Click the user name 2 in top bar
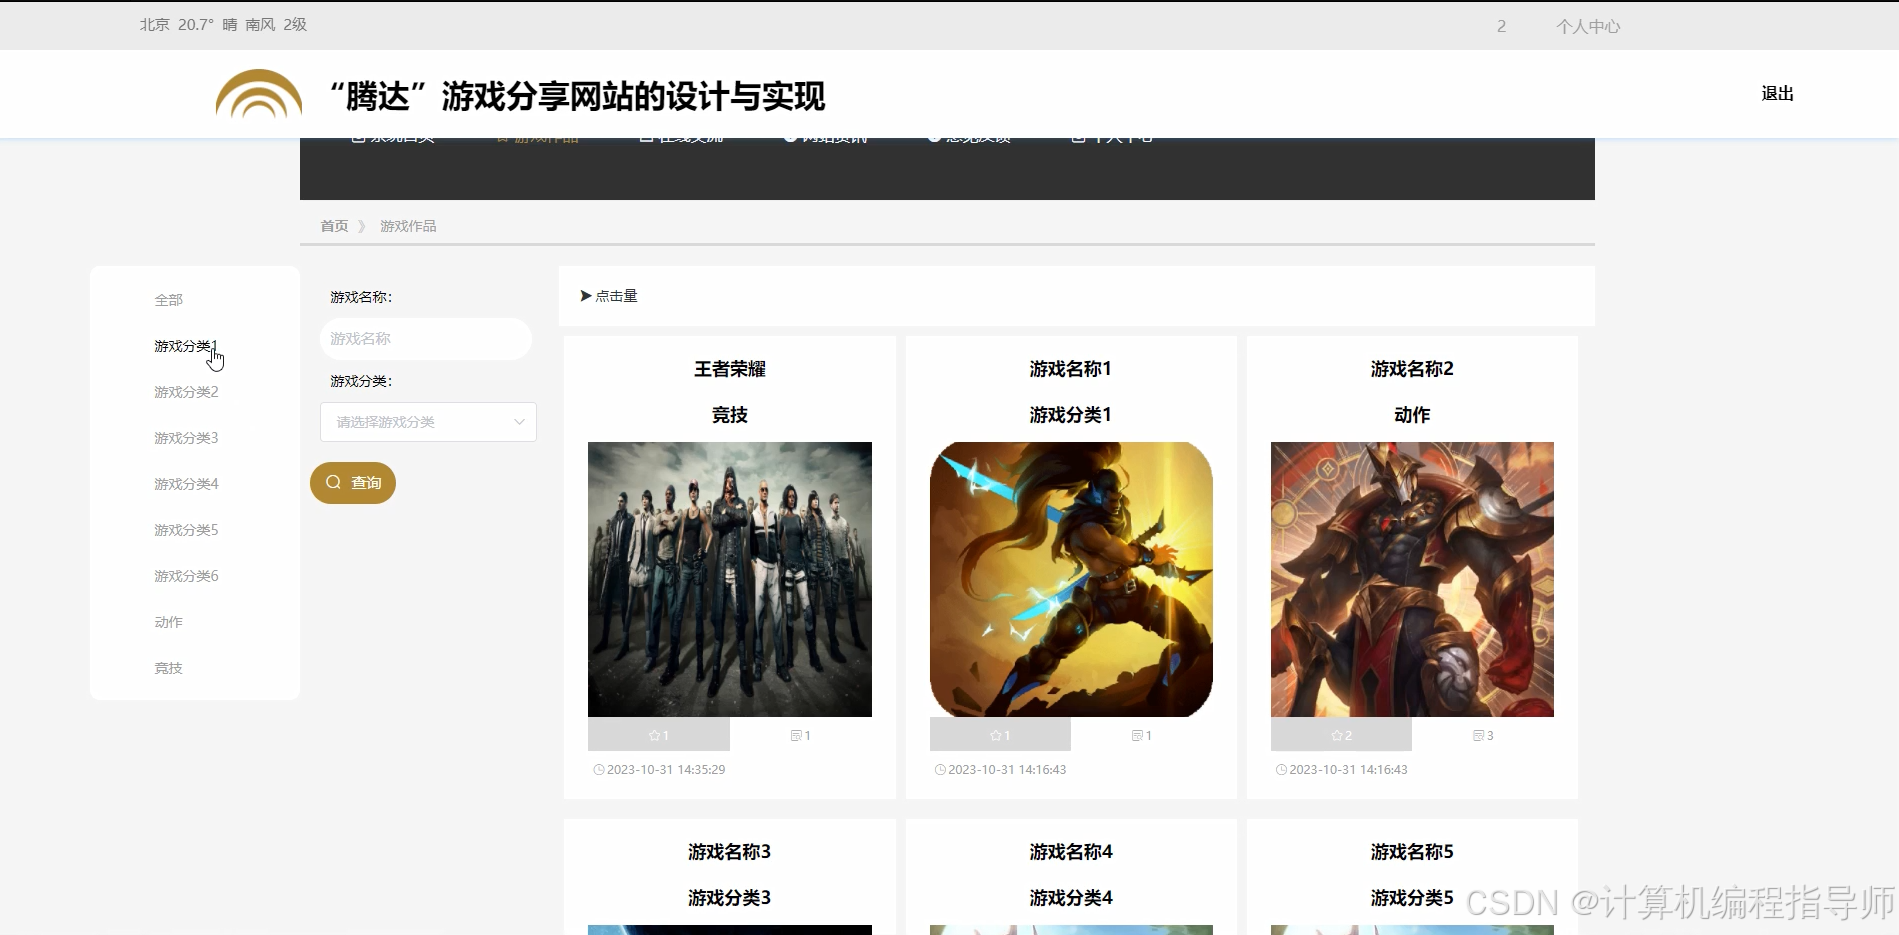1899x935 pixels. point(1501,26)
